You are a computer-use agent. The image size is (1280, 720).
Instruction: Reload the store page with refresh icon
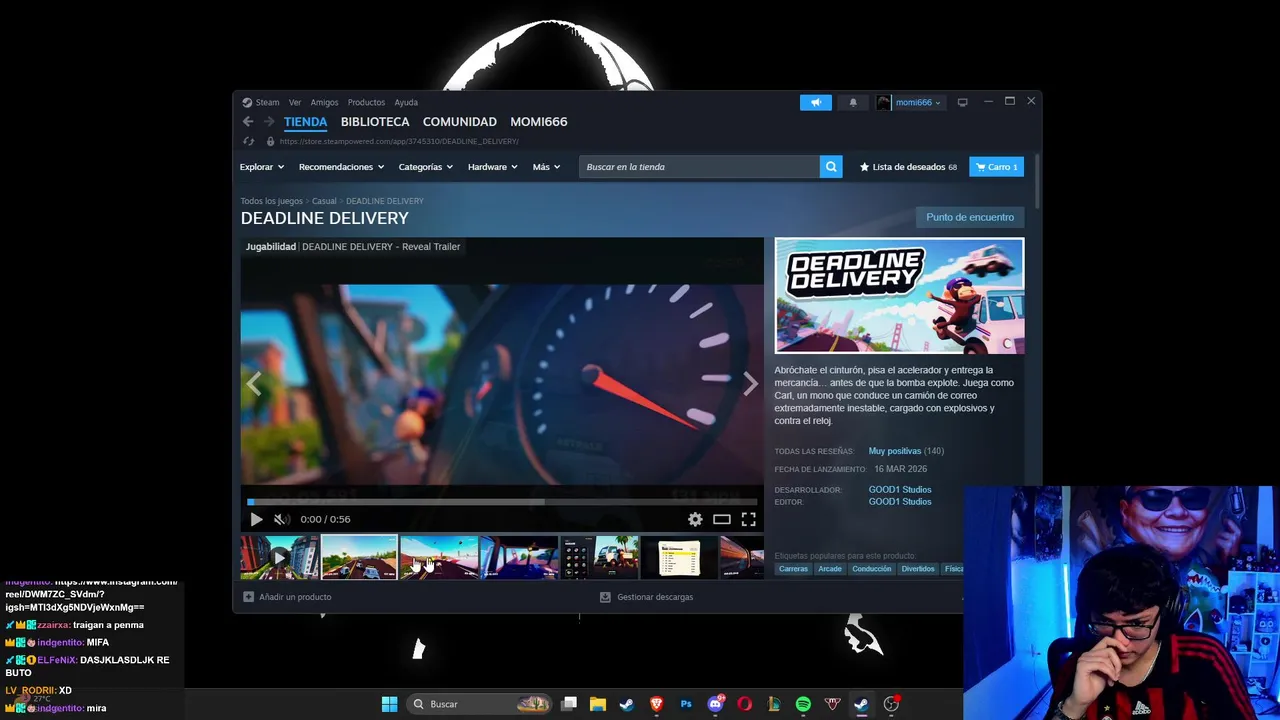tap(249, 141)
